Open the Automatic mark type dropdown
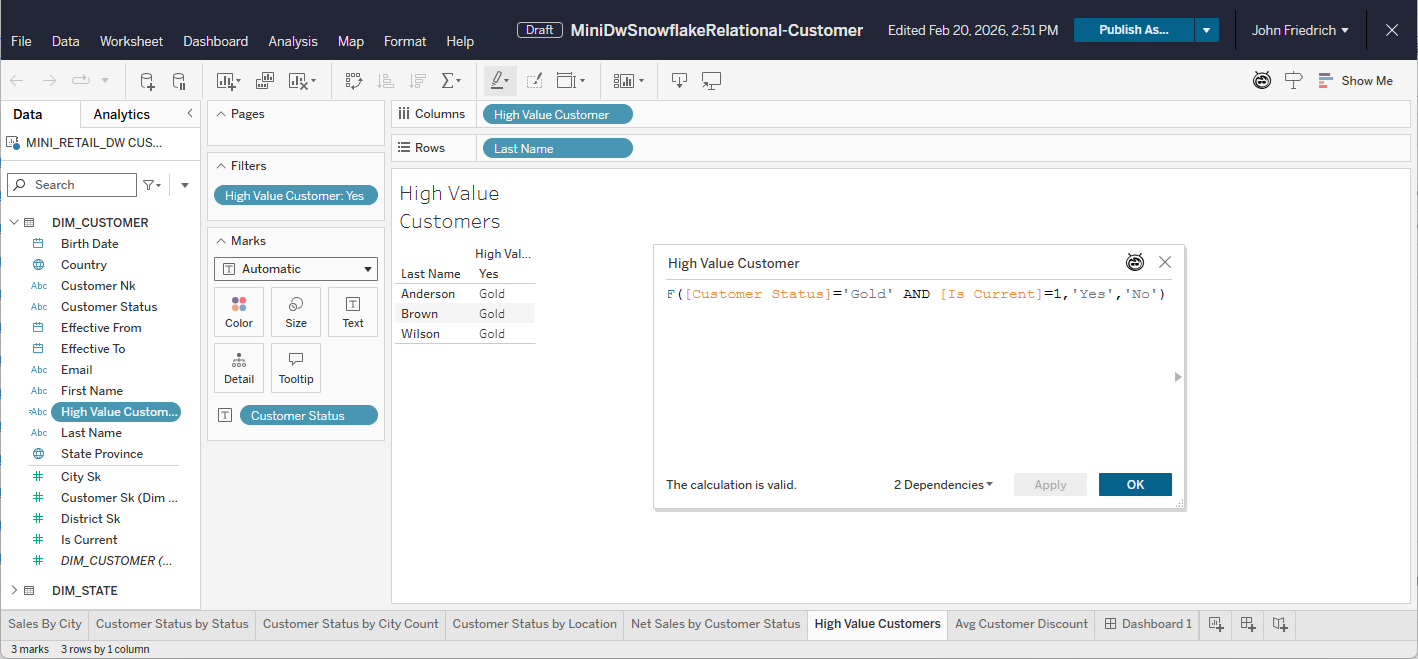The width and height of the screenshot is (1418, 659). (295, 269)
